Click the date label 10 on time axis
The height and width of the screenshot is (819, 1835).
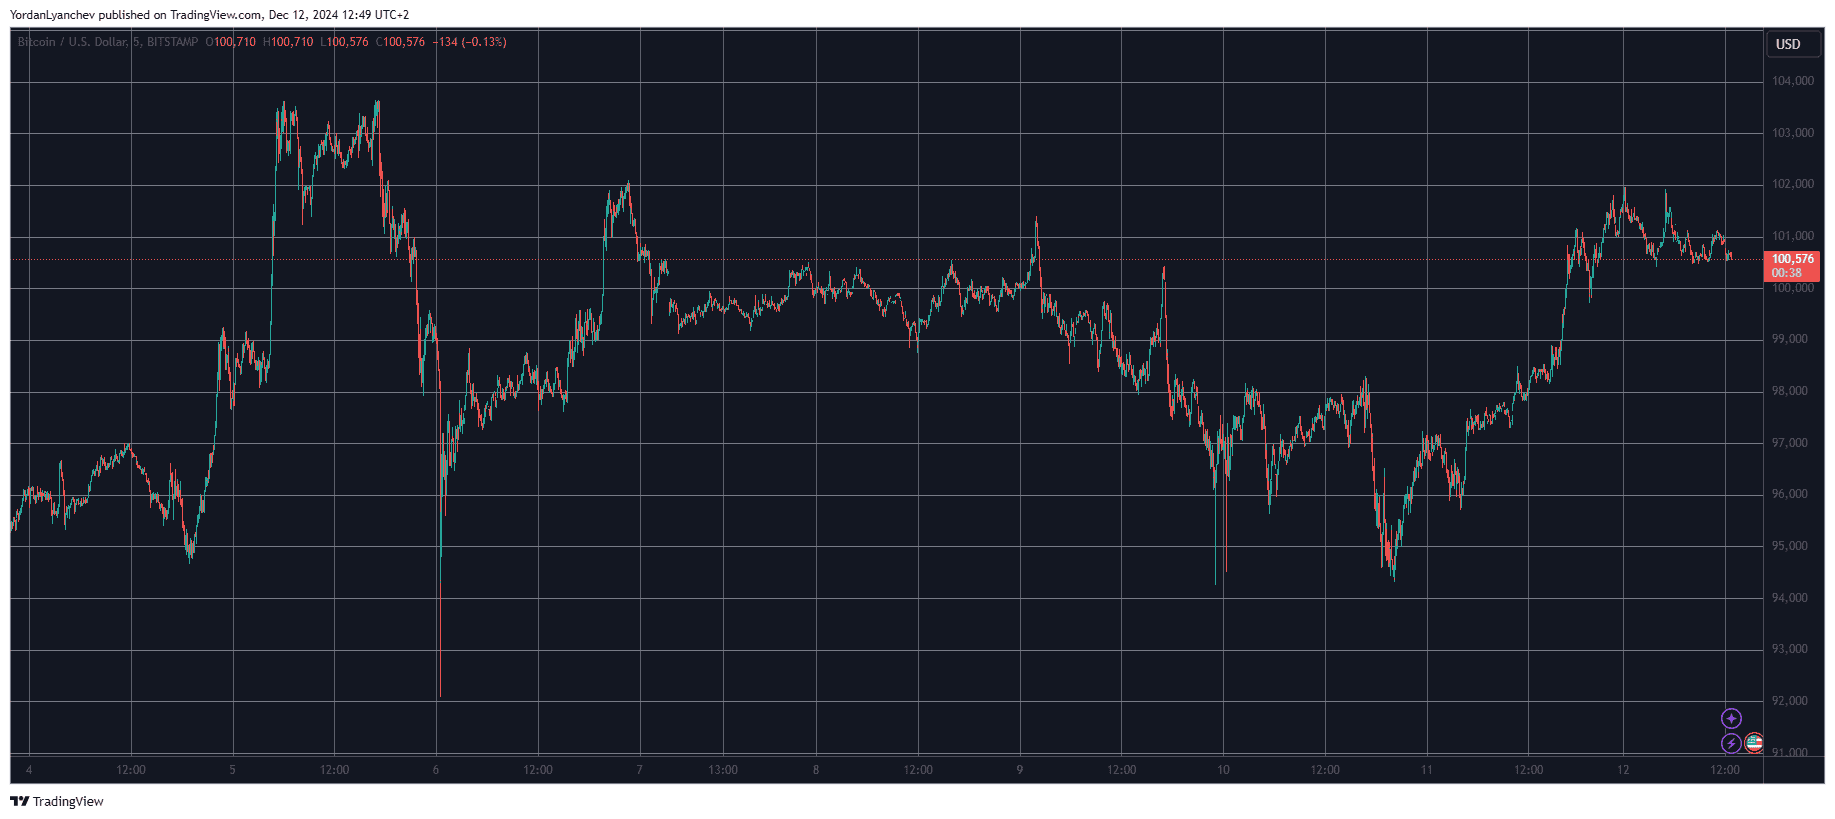[1223, 770]
